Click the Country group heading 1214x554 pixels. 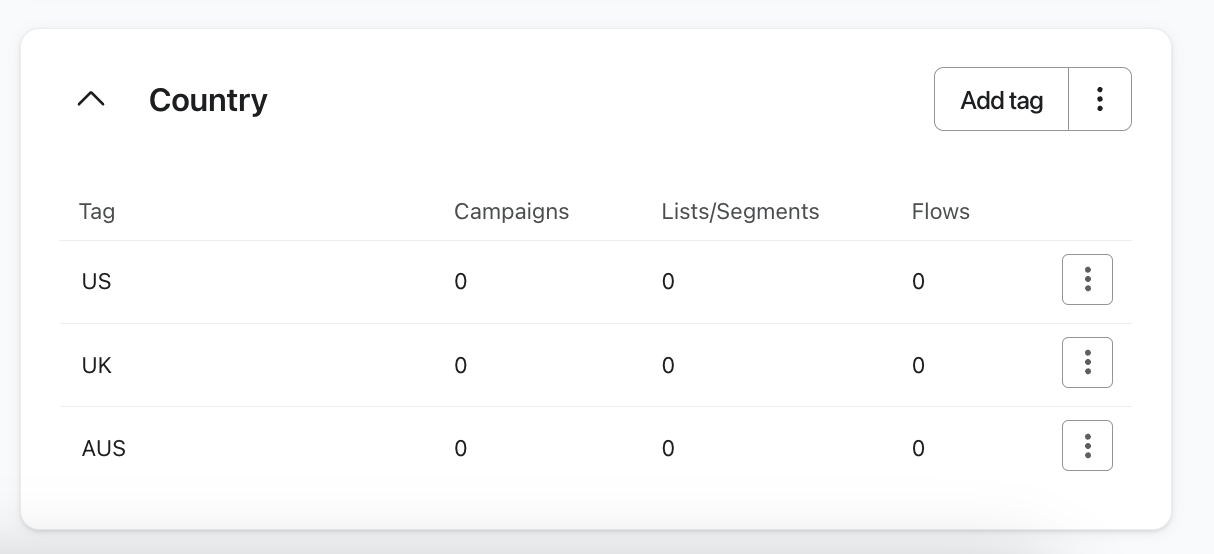208,100
